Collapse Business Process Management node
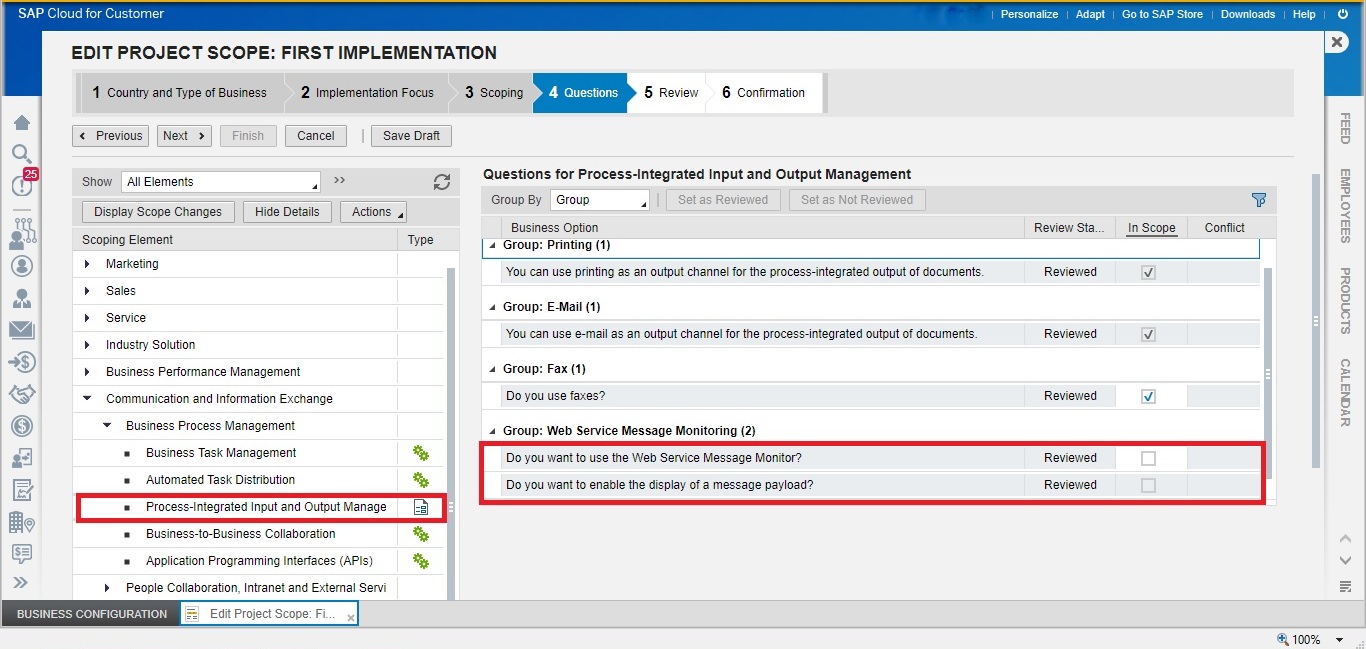The height and width of the screenshot is (649, 1366). tap(107, 426)
